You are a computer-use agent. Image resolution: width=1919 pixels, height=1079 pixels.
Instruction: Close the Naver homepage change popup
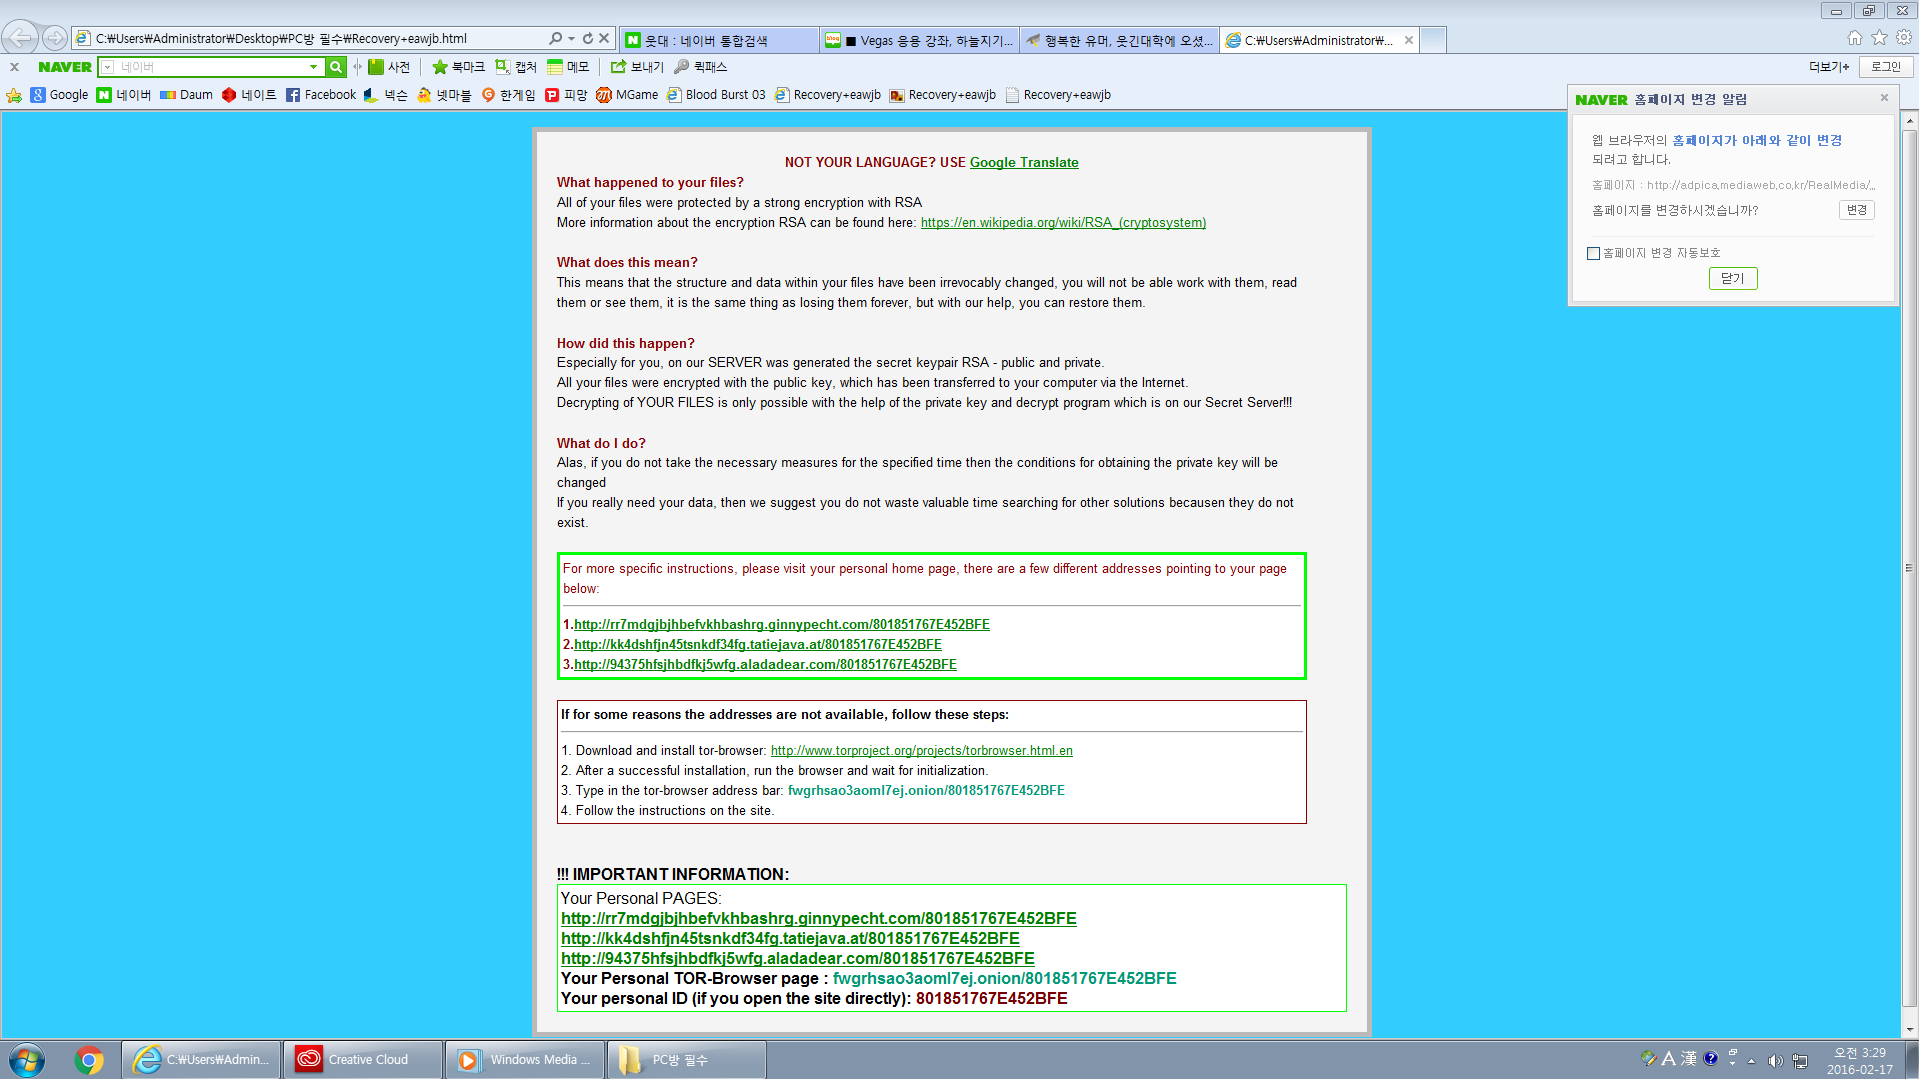coord(1884,98)
